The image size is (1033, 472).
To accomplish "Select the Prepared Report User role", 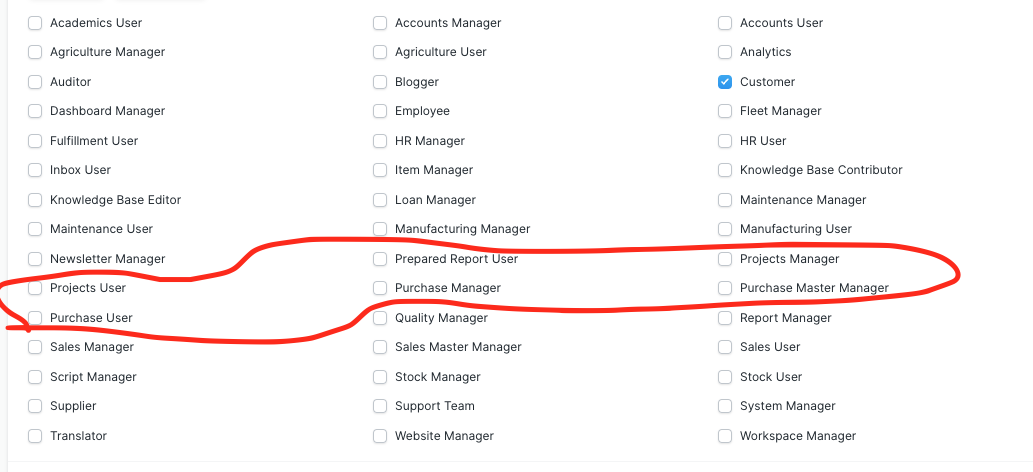I will tap(379, 259).
